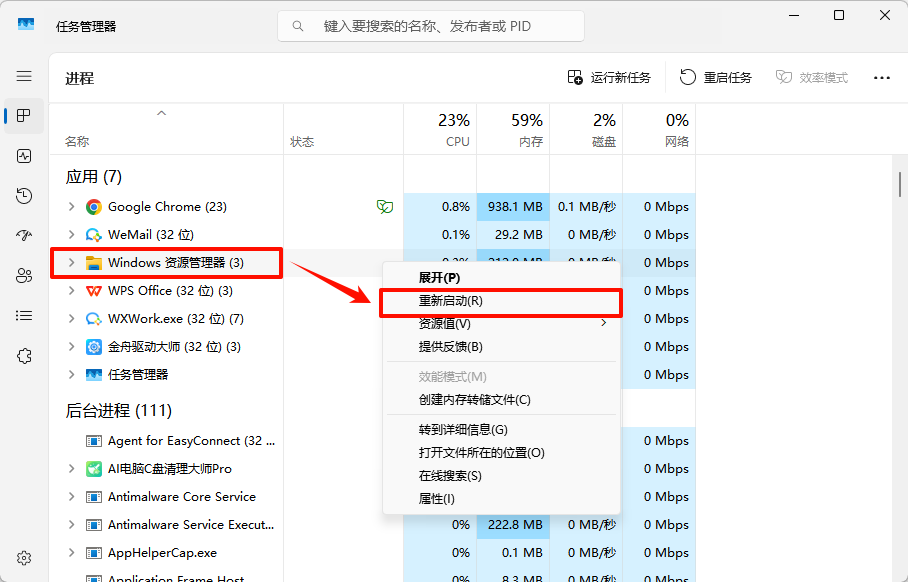Switch to the App history panel
The image size is (908, 582).
22,195
